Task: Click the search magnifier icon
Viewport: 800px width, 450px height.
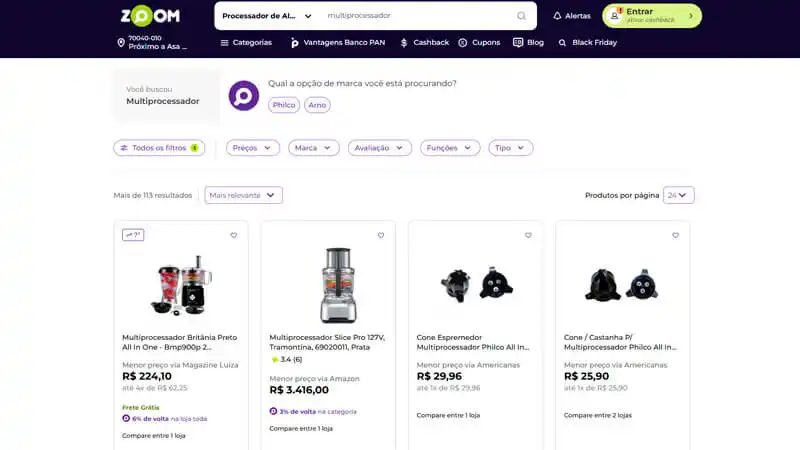Action: coord(521,16)
